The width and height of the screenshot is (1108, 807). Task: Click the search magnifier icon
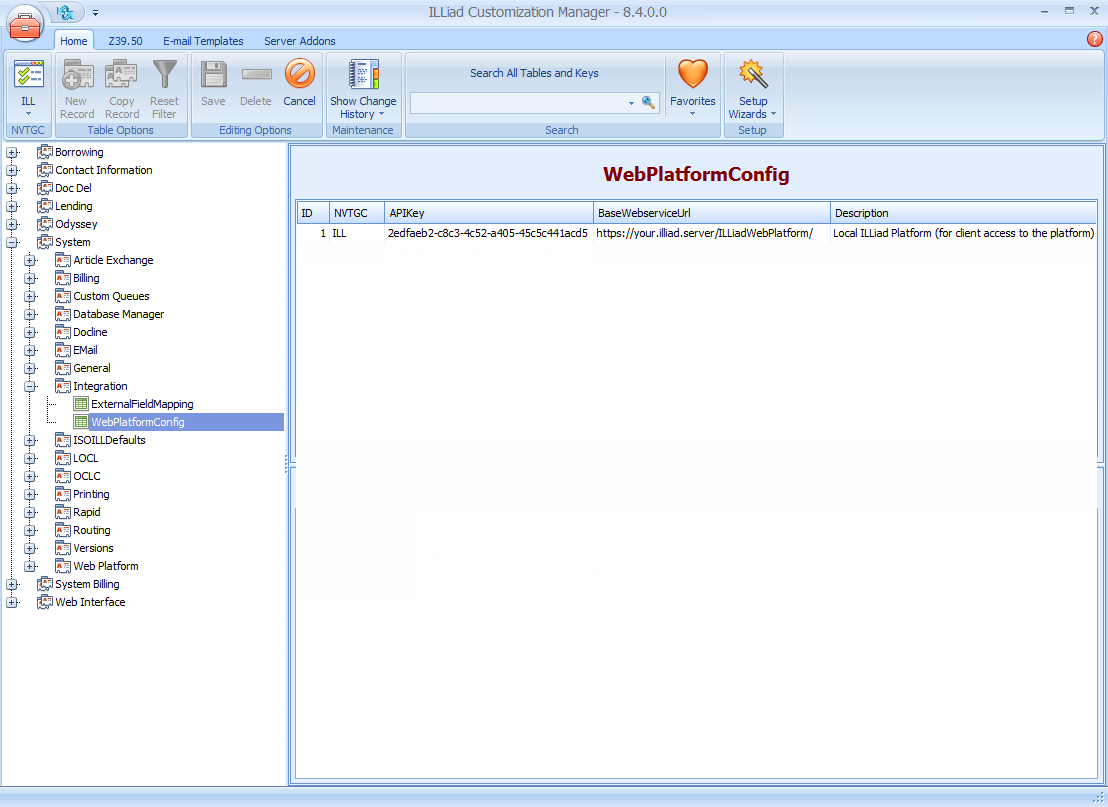(x=649, y=102)
